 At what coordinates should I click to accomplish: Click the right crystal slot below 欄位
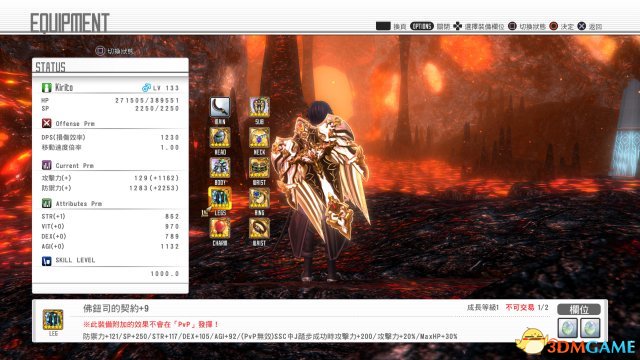pos(590,328)
